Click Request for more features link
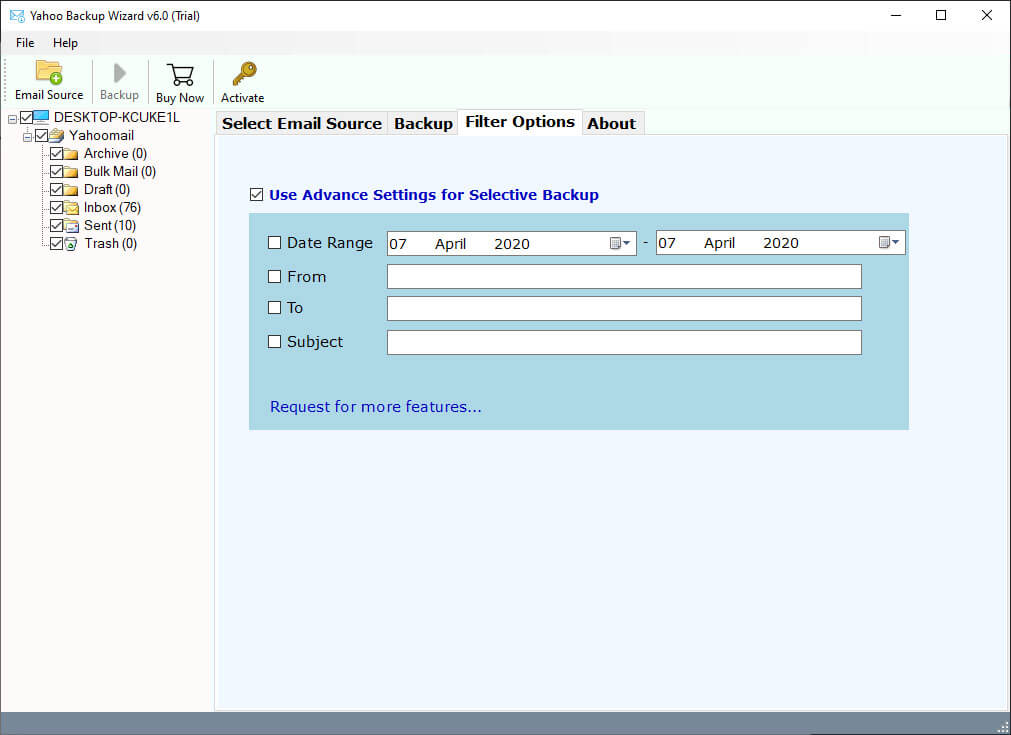Viewport: 1011px width, 735px height. 375,407
